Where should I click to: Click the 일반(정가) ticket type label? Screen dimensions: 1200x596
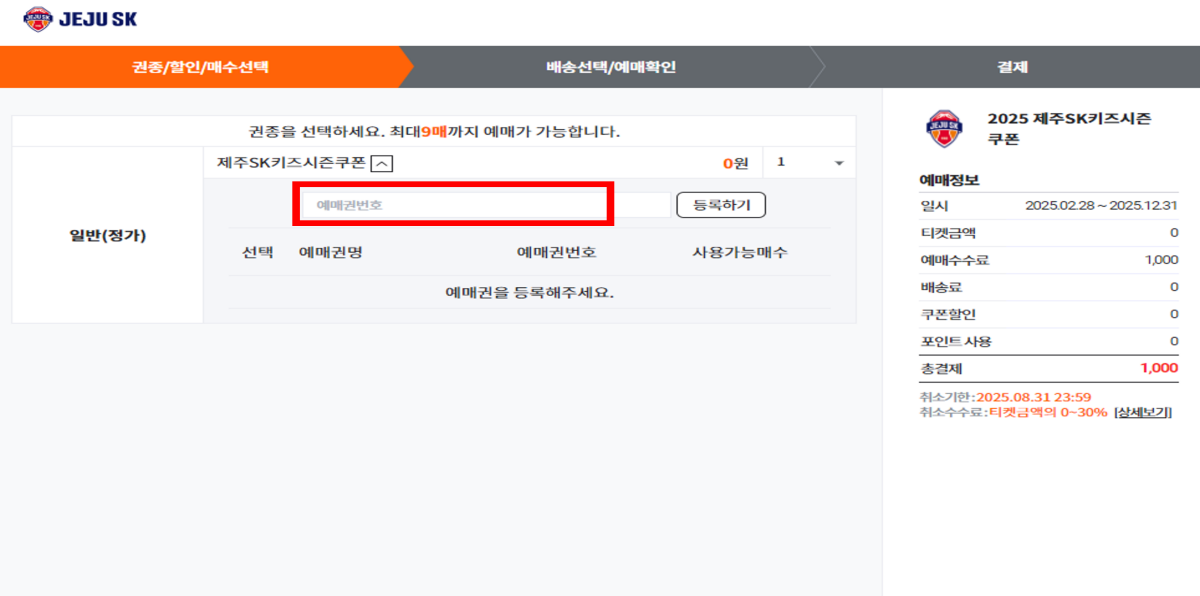pyautogui.click(x=108, y=237)
